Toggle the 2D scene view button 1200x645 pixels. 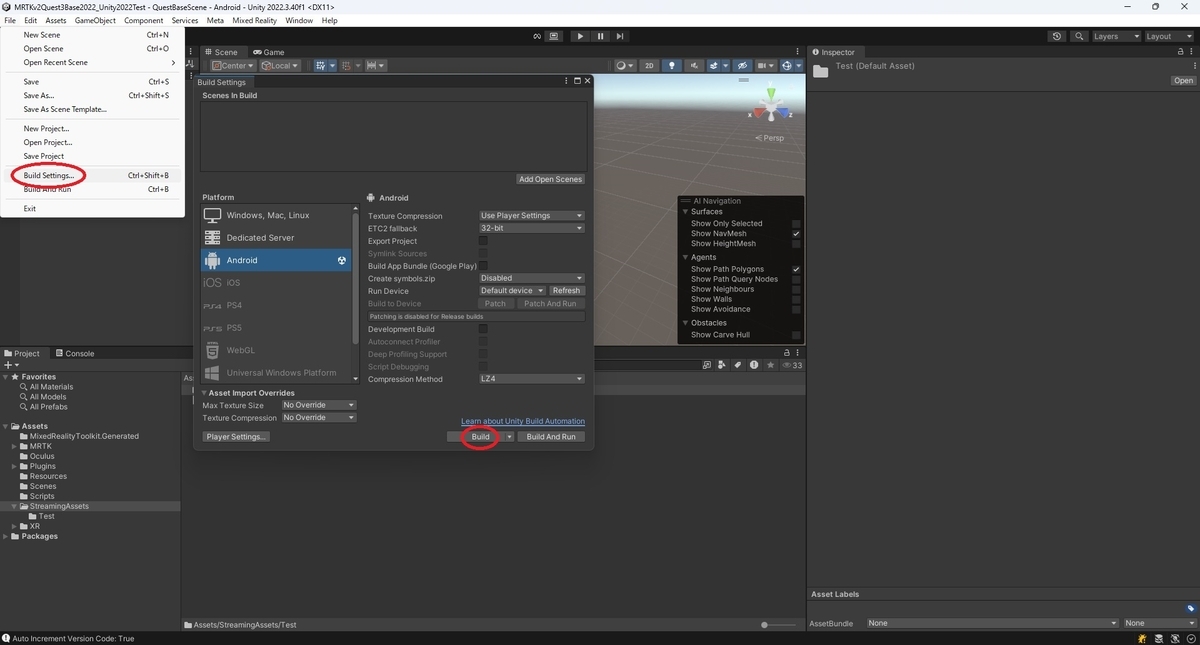point(649,66)
